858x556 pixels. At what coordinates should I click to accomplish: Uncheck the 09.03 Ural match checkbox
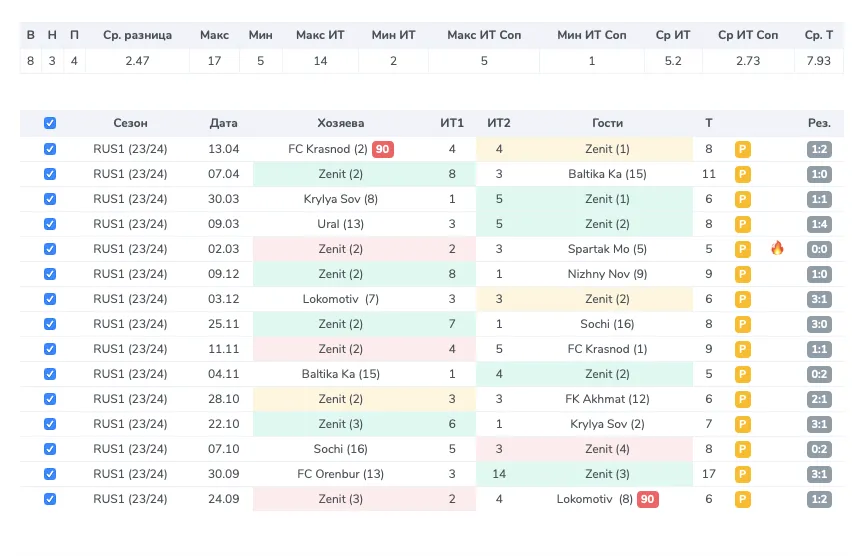click(50, 224)
